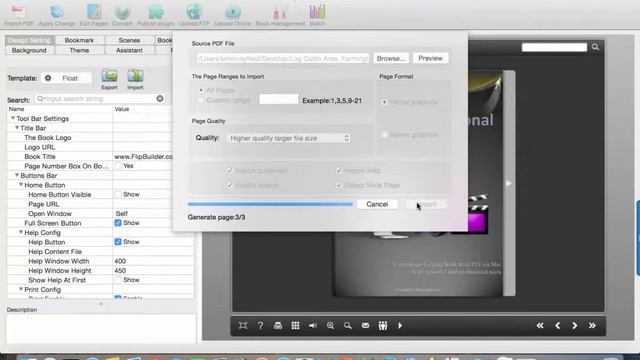Click the import progress bar
Screen dimensions: 640x360
(270, 204)
